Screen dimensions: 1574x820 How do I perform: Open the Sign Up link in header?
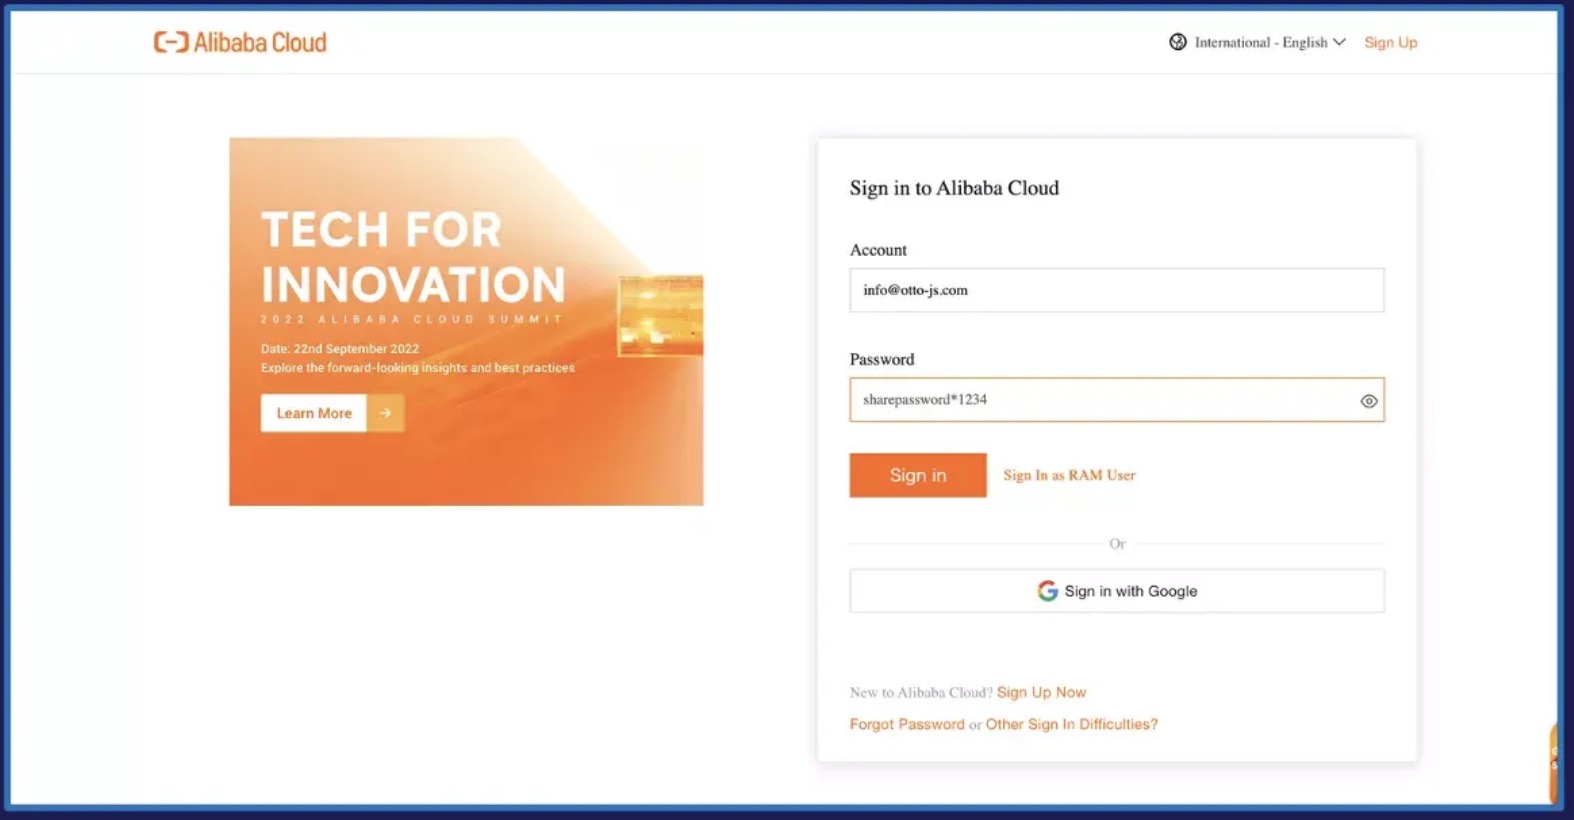click(x=1390, y=42)
